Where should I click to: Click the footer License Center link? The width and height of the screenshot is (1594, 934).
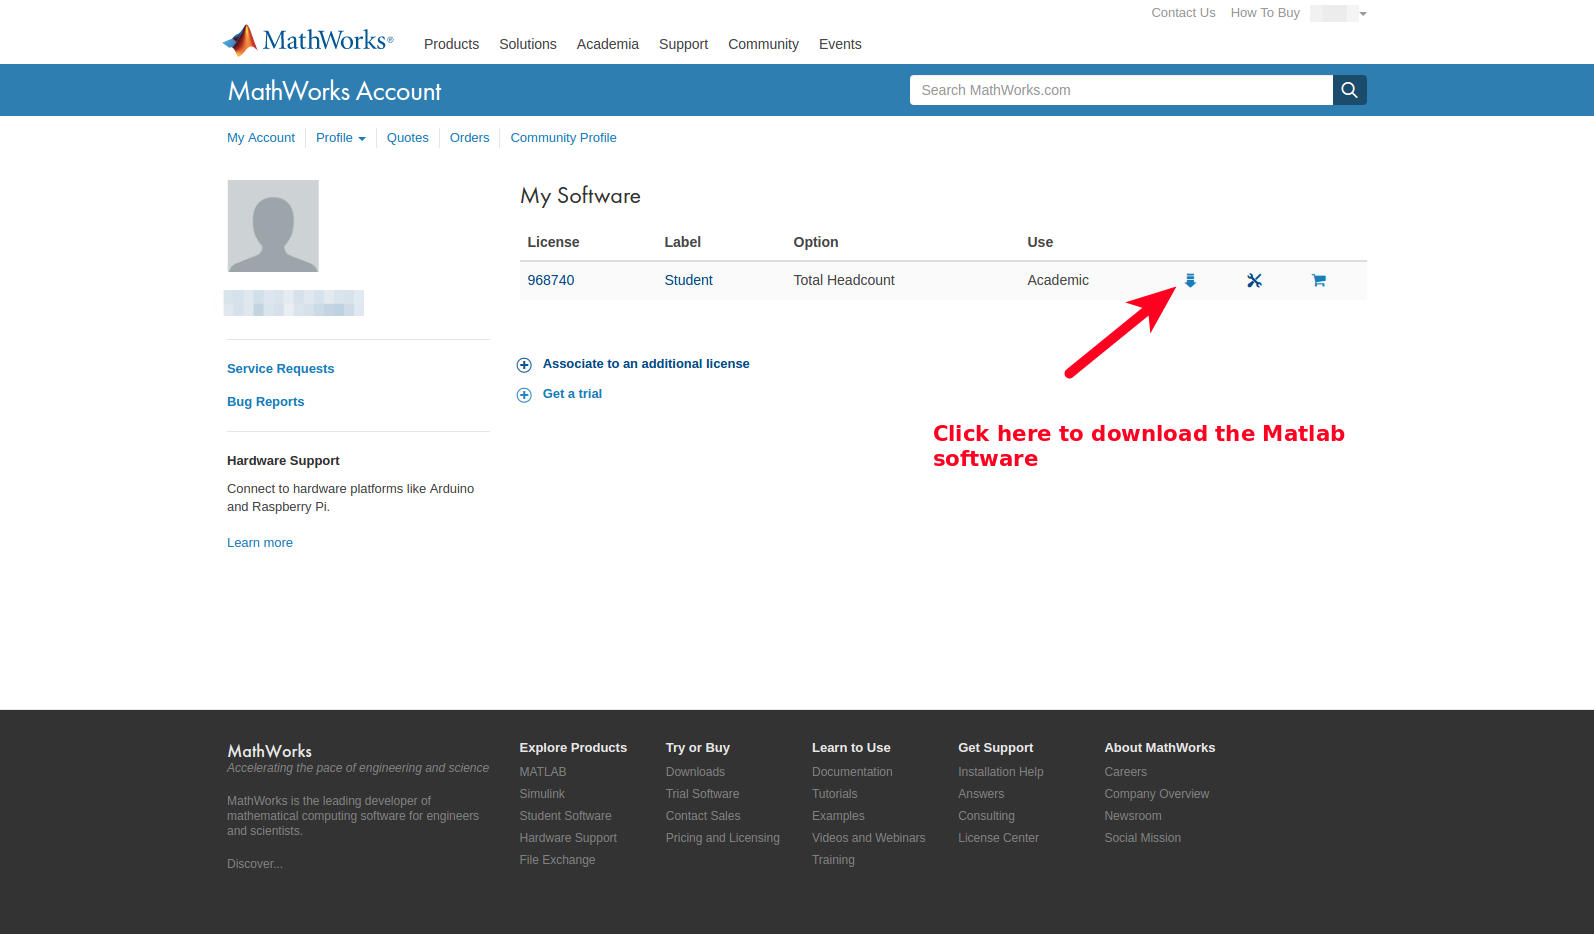pos(998,838)
